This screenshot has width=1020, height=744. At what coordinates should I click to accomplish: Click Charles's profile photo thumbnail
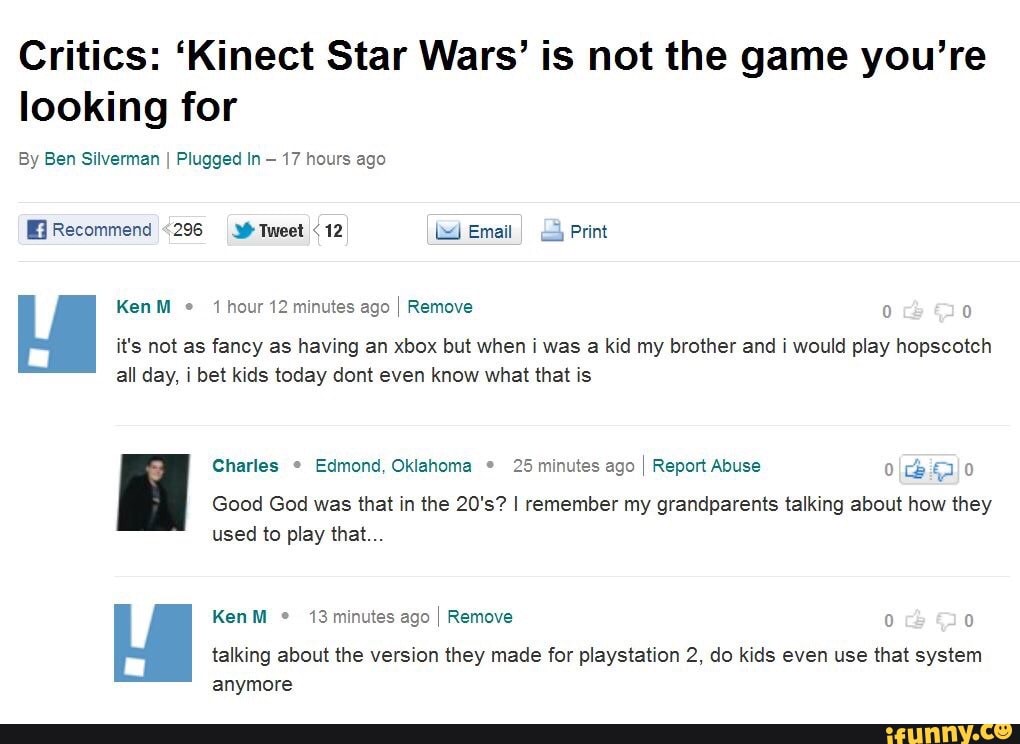tap(153, 492)
